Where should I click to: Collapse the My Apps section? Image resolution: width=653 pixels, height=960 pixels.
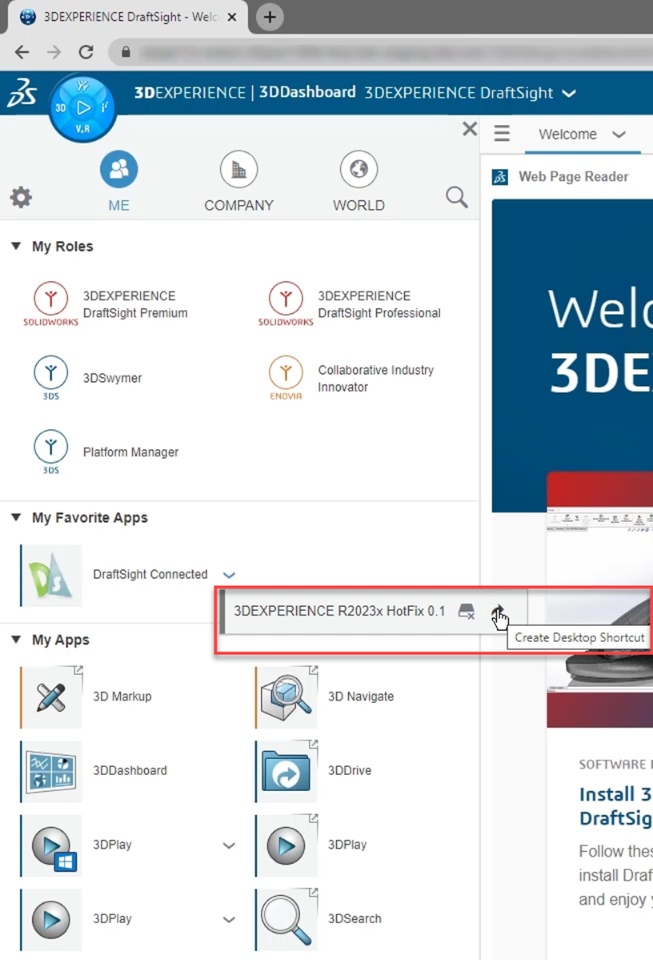(x=16, y=639)
